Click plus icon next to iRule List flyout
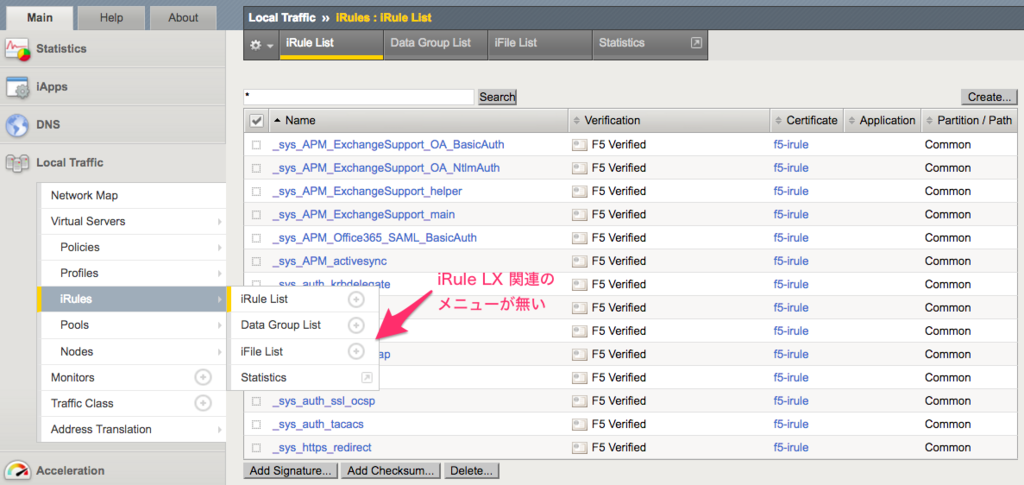This screenshot has height=485, width=1024. (355, 300)
